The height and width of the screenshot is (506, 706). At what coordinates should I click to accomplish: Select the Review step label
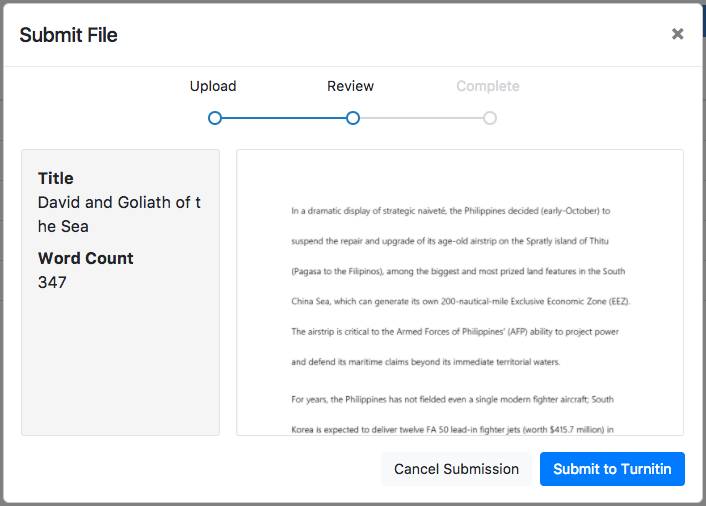350,86
